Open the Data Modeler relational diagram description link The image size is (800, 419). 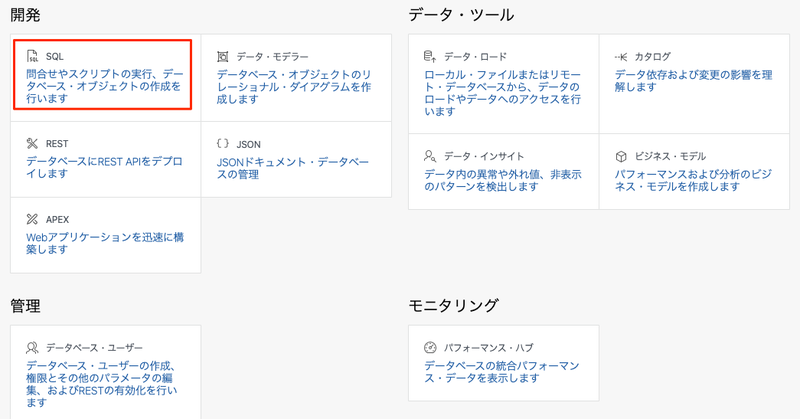tap(295, 87)
